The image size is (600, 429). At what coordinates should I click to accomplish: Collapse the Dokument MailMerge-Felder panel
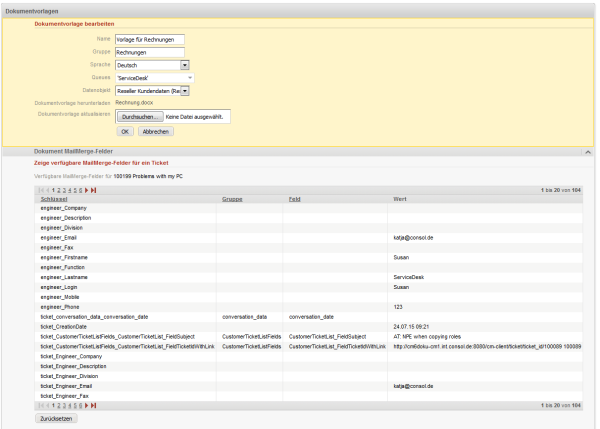589,151
